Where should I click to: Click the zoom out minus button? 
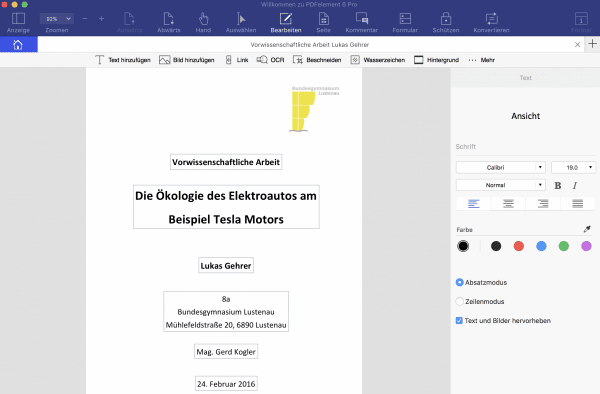(85, 19)
